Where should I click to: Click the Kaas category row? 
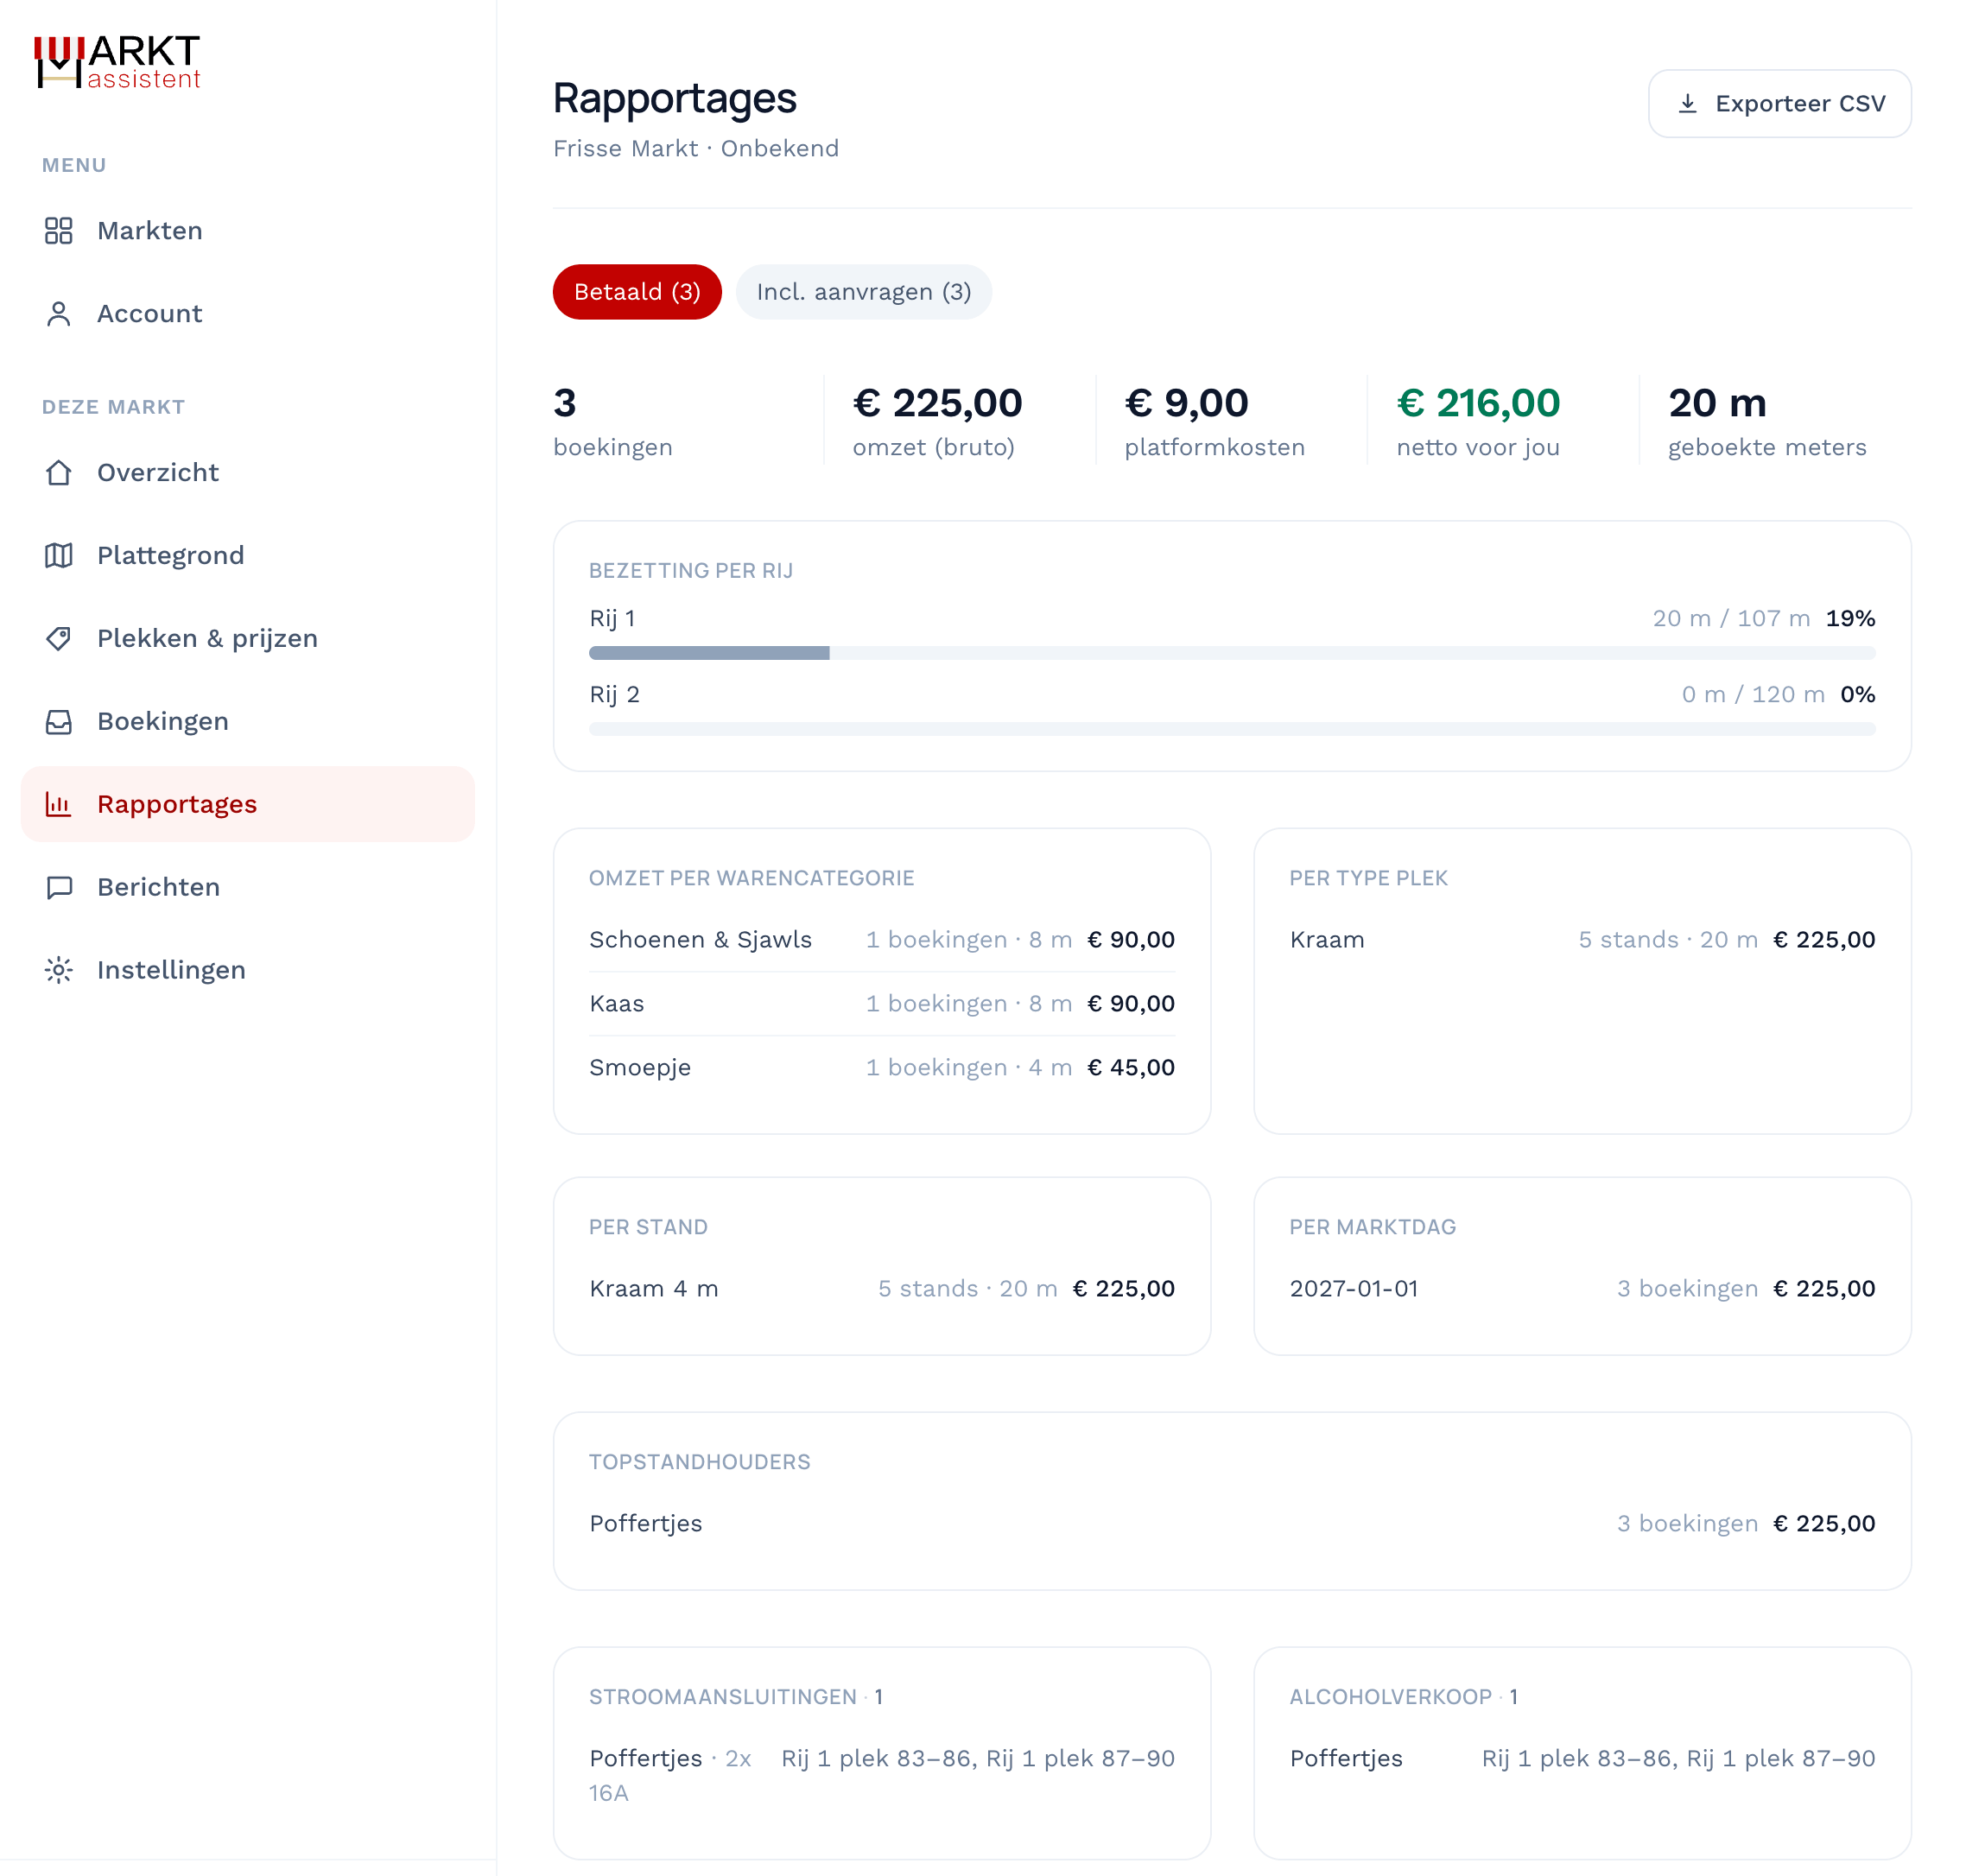[x=882, y=1004]
